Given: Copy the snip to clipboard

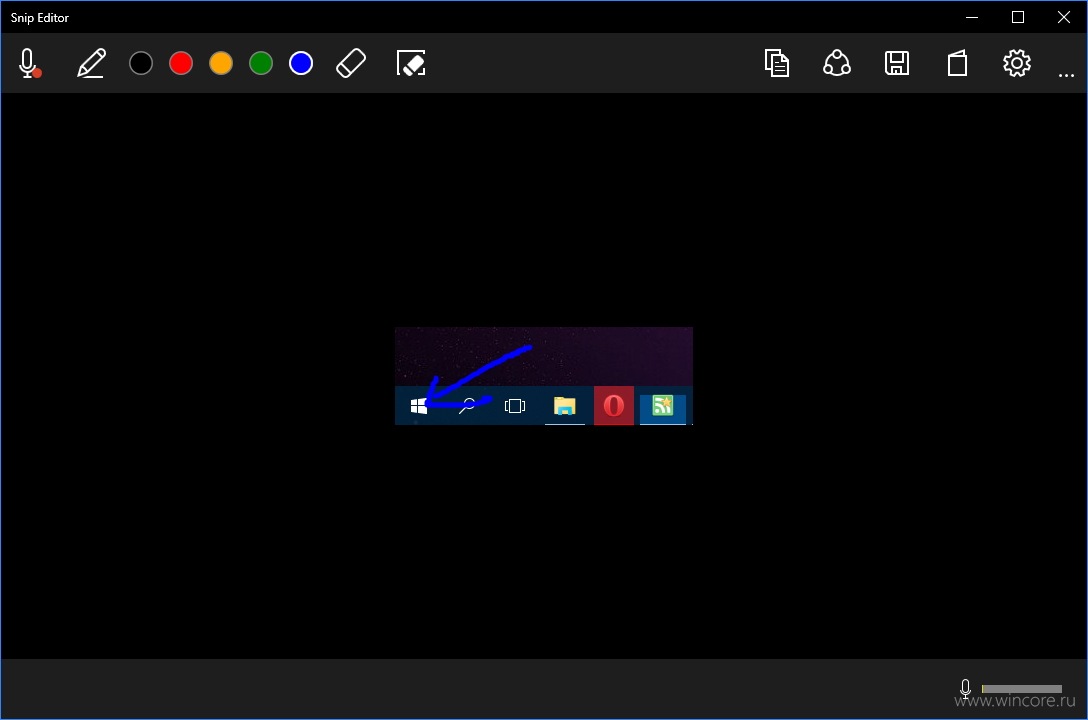Looking at the screenshot, I should [777, 63].
